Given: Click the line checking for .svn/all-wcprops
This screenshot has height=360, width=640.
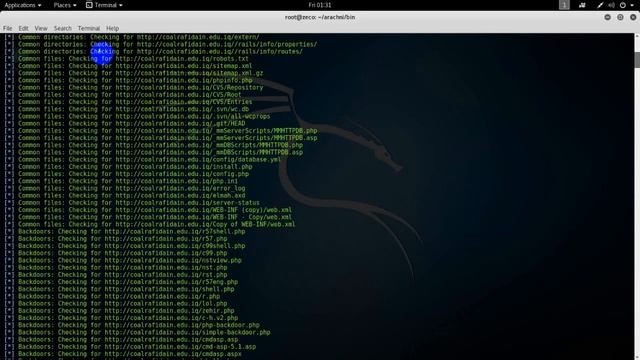Looking at the screenshot, I should pos(137,116).
